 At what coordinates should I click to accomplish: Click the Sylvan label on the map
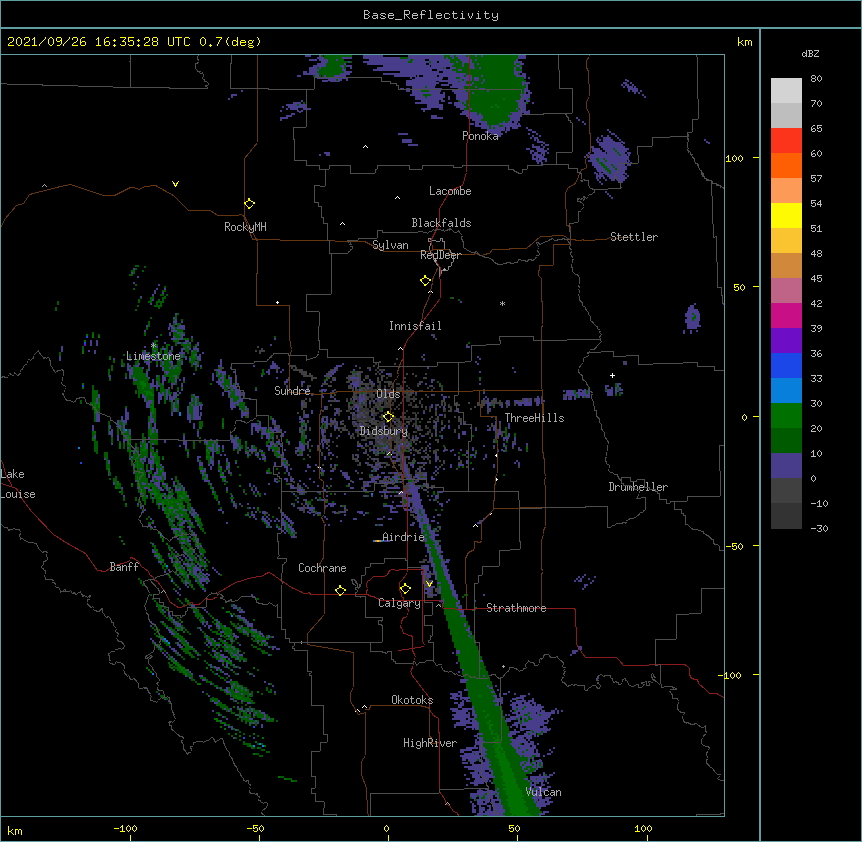click(390, 245)
